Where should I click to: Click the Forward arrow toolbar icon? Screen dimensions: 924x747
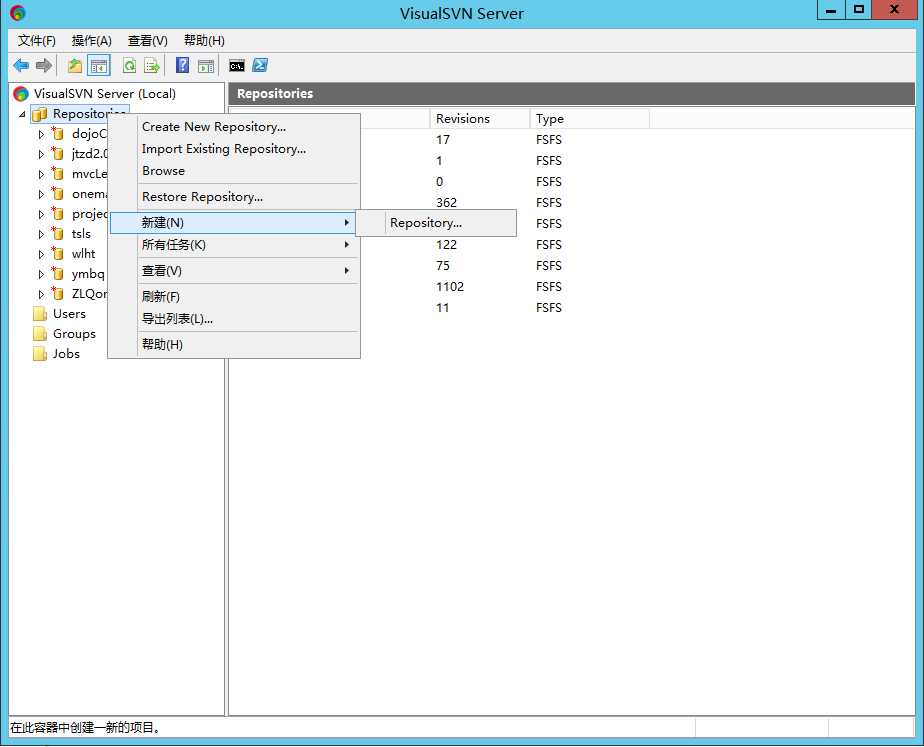(x=44, y=65)
